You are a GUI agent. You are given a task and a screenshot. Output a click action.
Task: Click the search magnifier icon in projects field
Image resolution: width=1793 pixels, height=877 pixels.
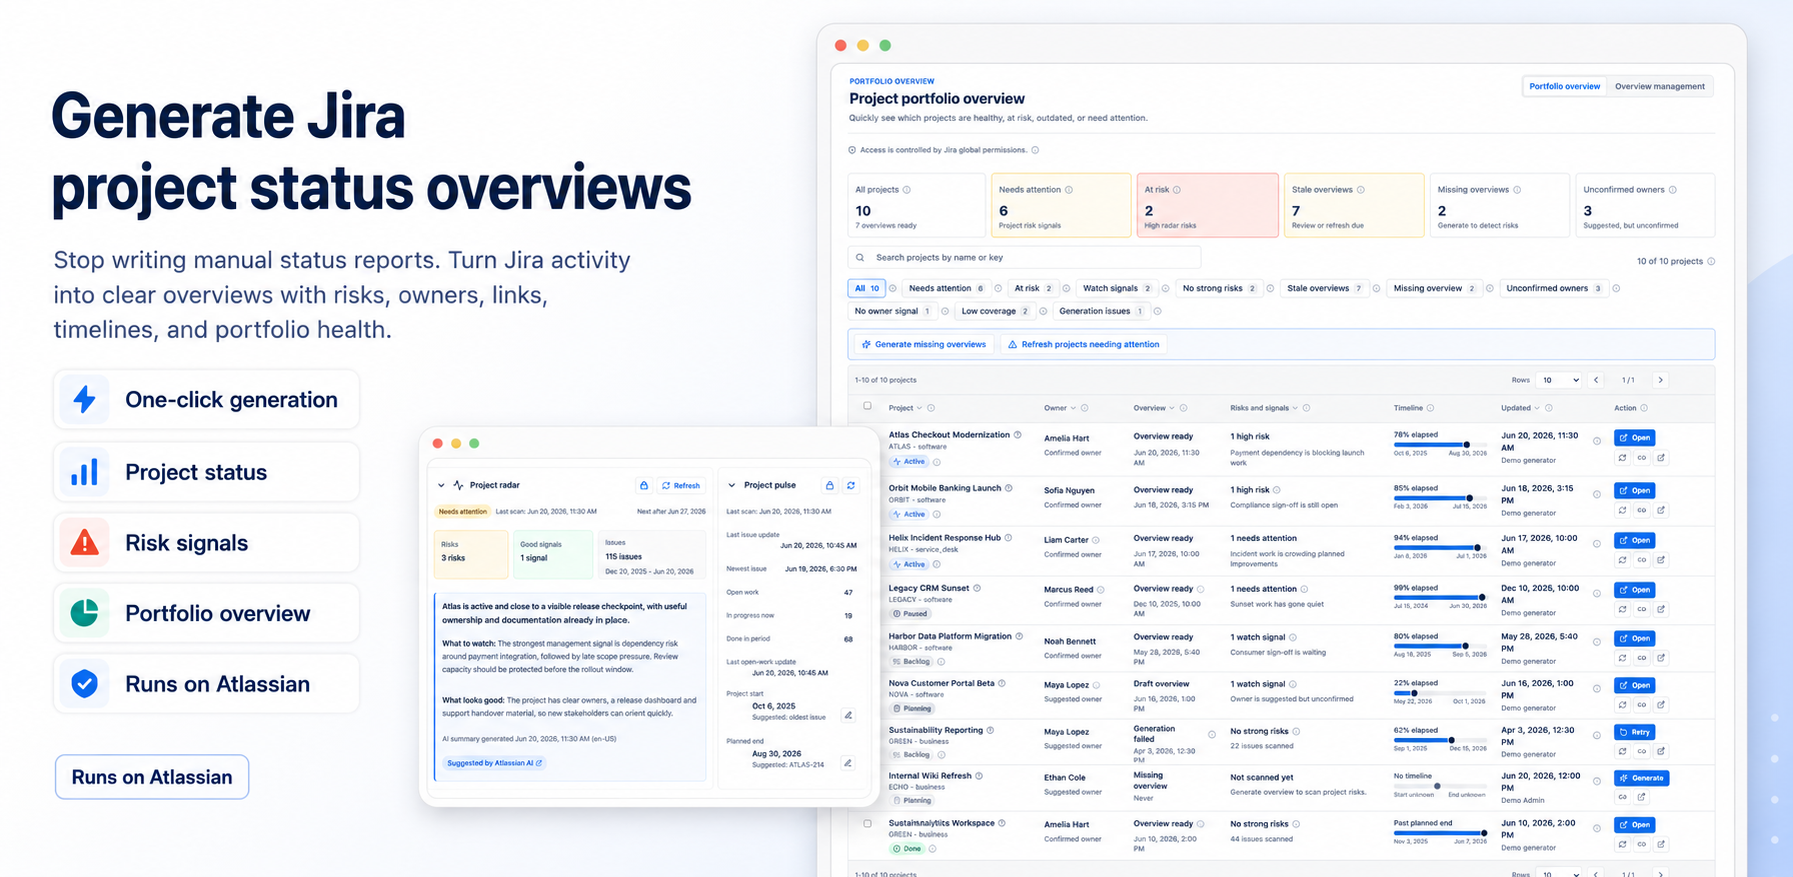coord(860,258)
